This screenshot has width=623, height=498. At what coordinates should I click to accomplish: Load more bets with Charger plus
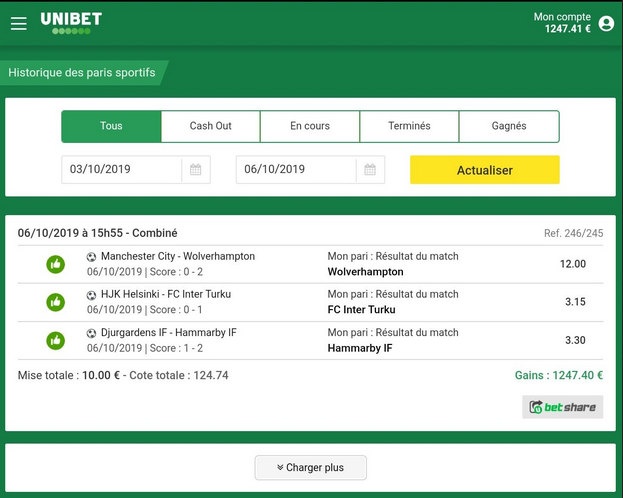(311, 468)
